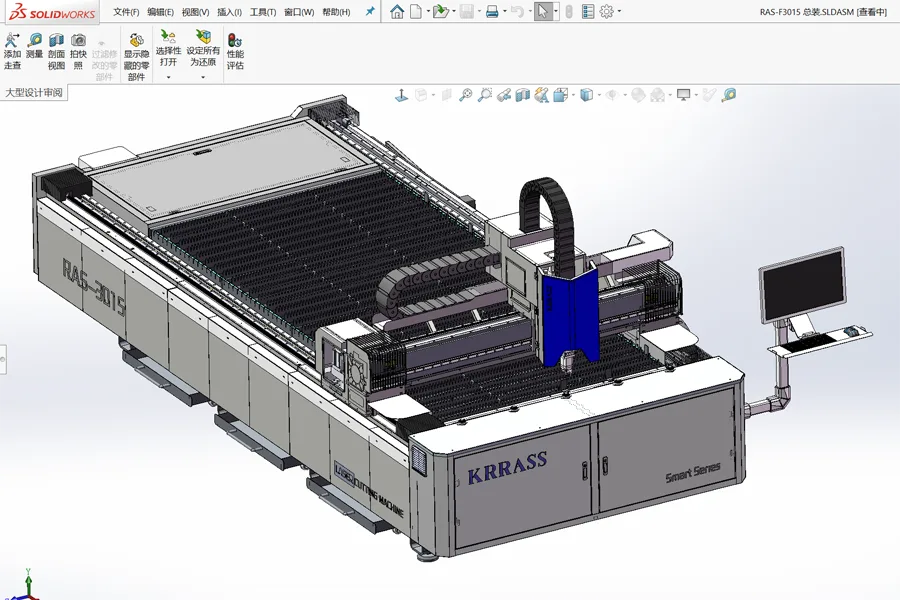Click the Dynamic Annotation Views icon
Image resolution: width=900 pixels, height=600 pixels.
pyautogui.click(x=541, y=95)
